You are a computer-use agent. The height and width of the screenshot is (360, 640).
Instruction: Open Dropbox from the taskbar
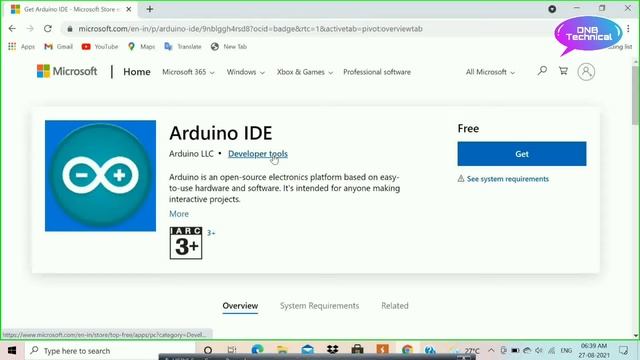pyautogui.click(x=333, y=351)
